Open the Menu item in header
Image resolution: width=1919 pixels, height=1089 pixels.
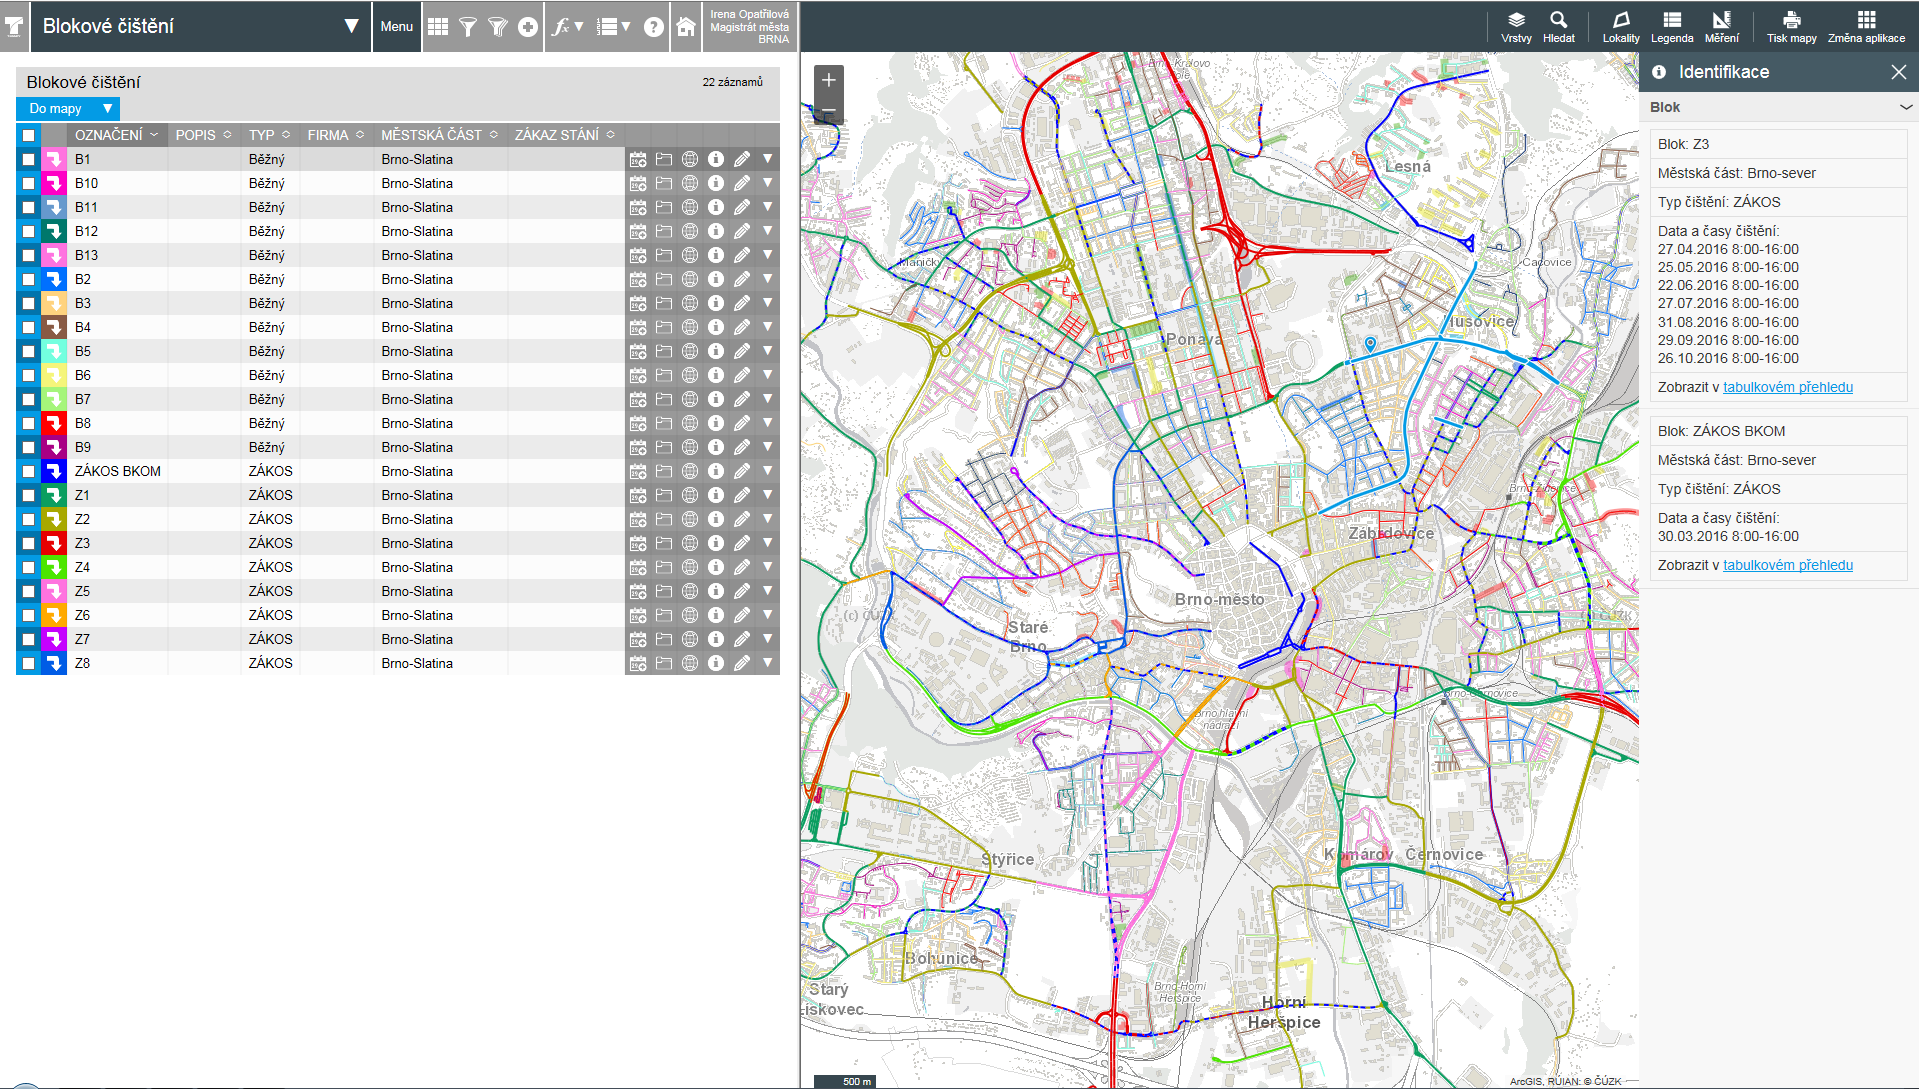point(396,27)
